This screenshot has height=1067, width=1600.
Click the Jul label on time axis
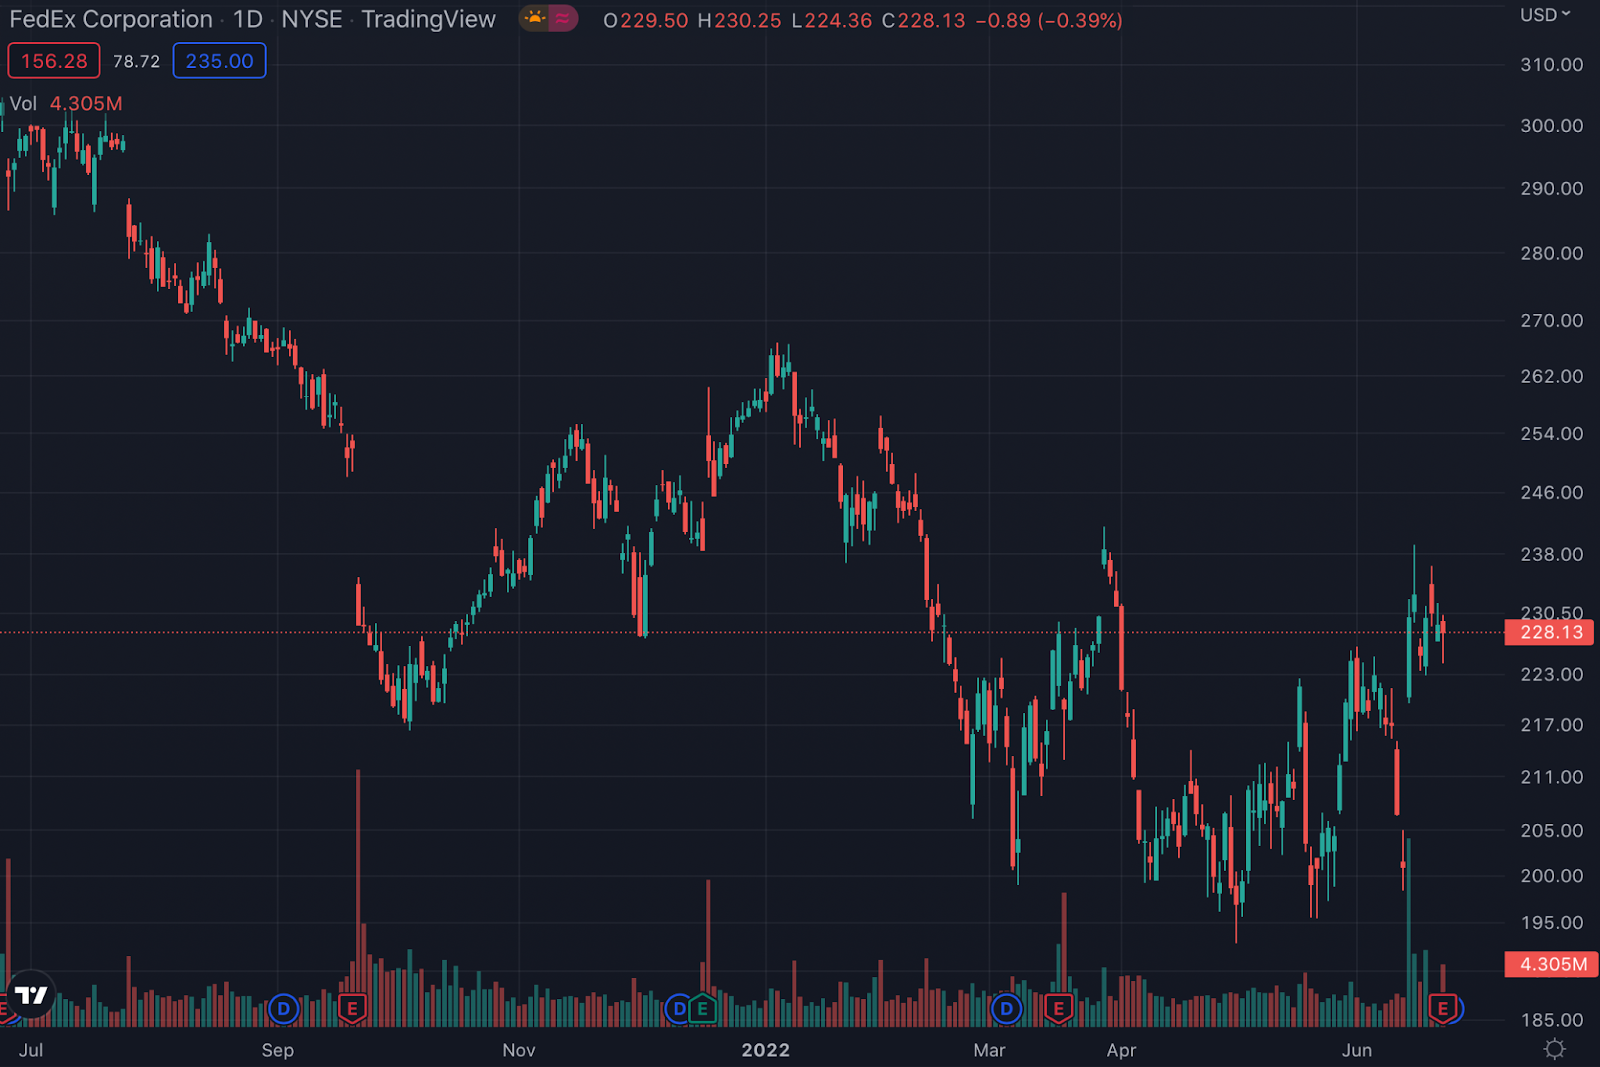pos(31,1050)
